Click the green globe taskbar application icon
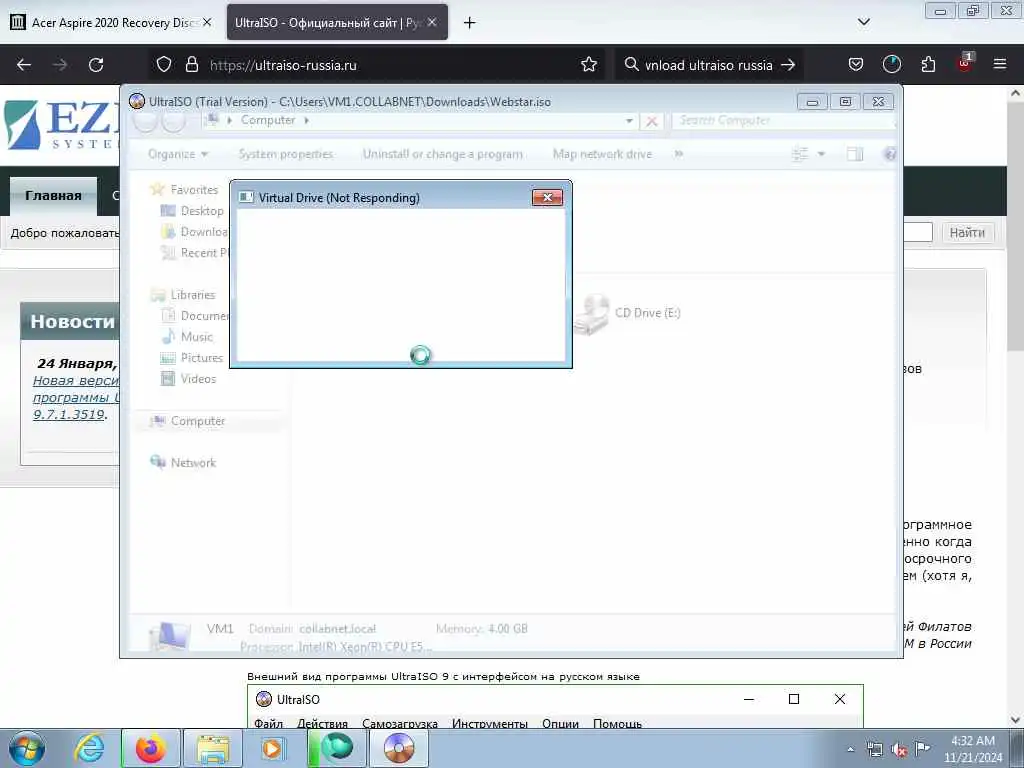Image resolution: width=1024 pixels, height=768 pixels. click(336, 748)
